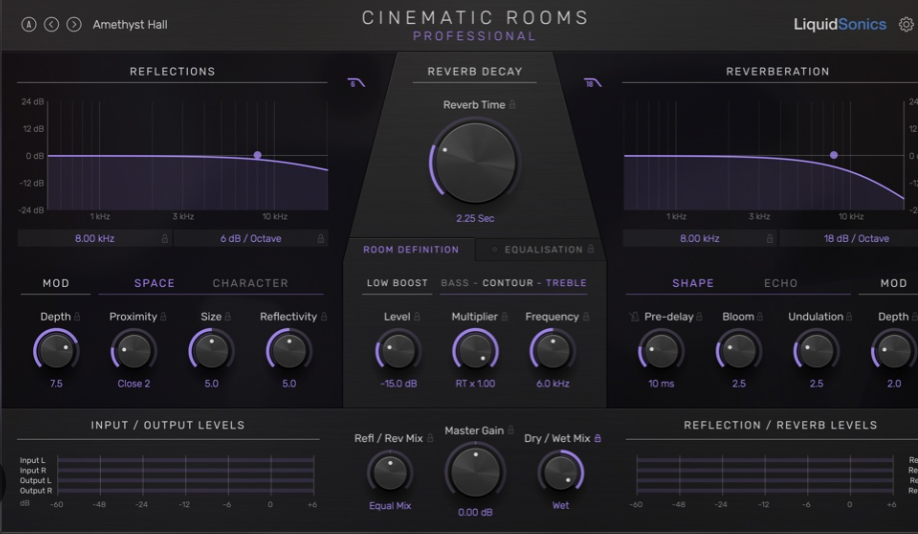Image resolution: width=918 pixels, height=534 pixels.
Task: Lock the Reverb Time parameter
Action: tap(512, 104)
